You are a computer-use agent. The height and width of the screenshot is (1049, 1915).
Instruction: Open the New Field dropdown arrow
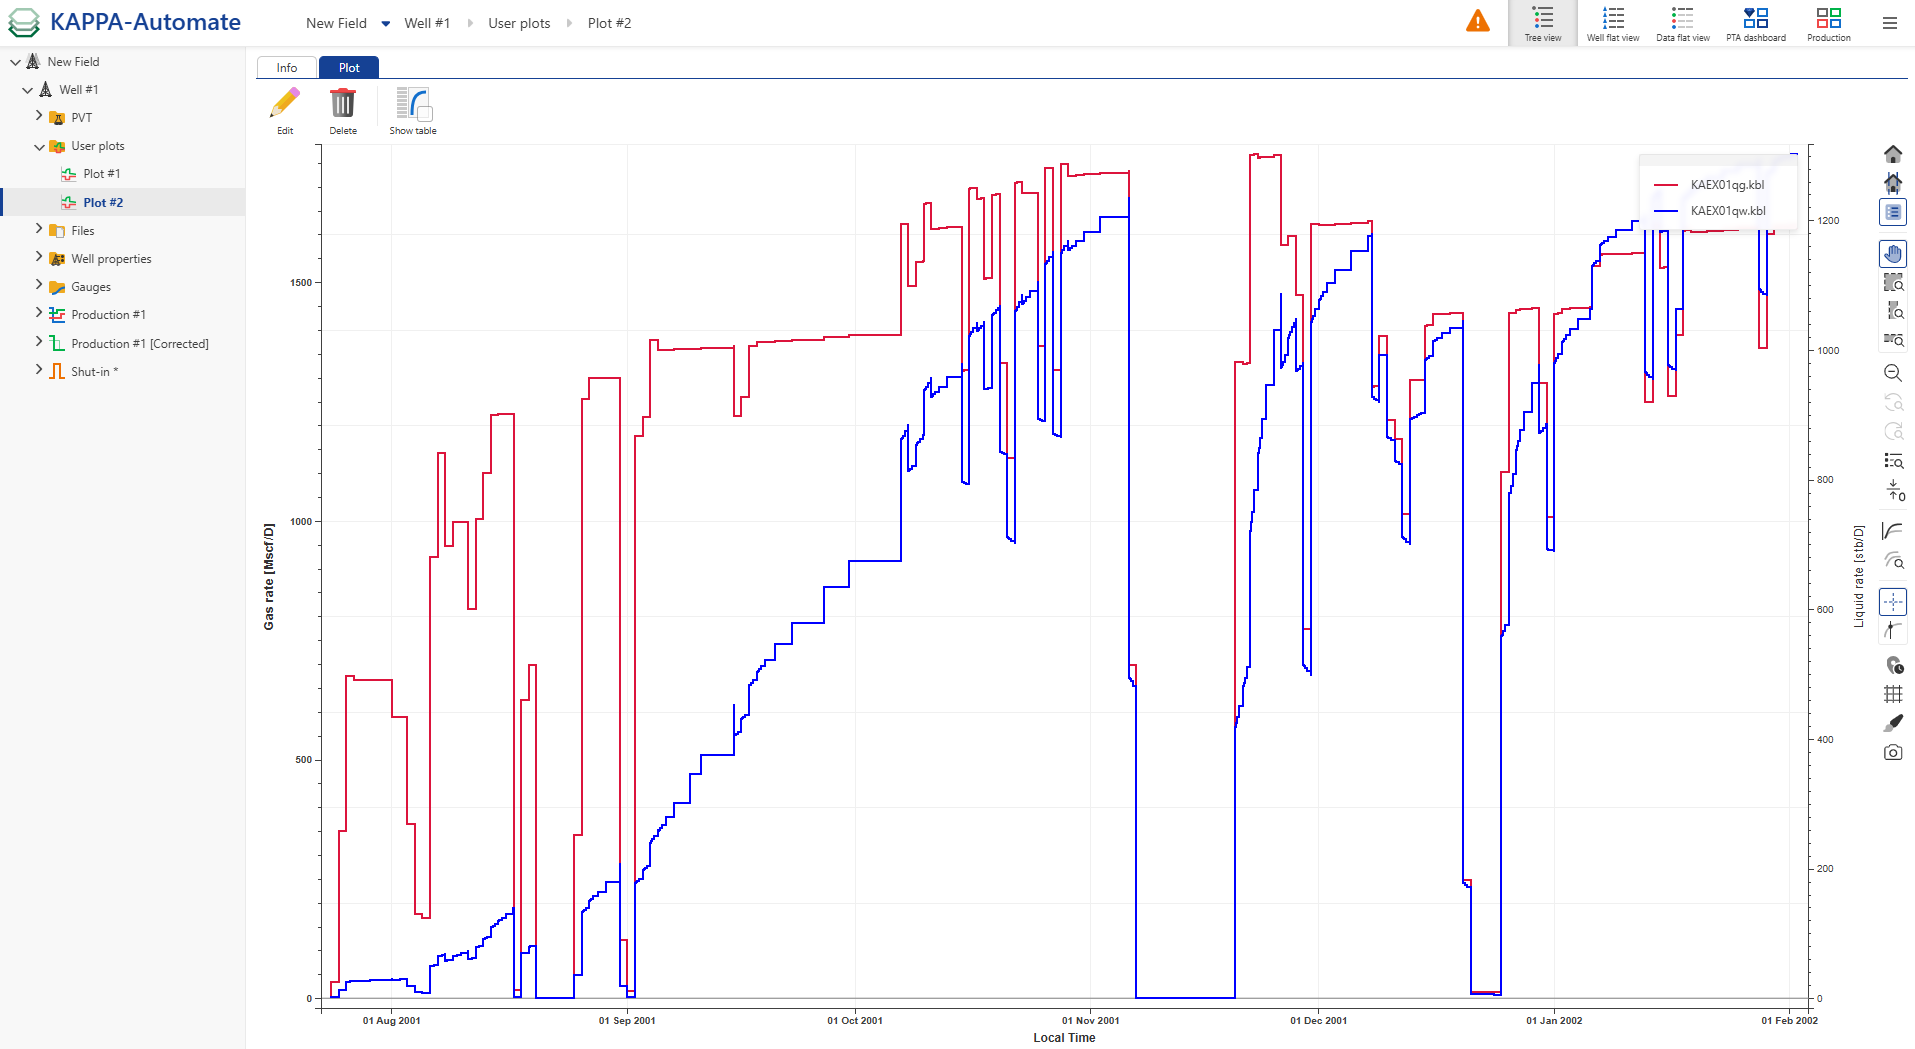pyautogui.click(x=386, y=23)
